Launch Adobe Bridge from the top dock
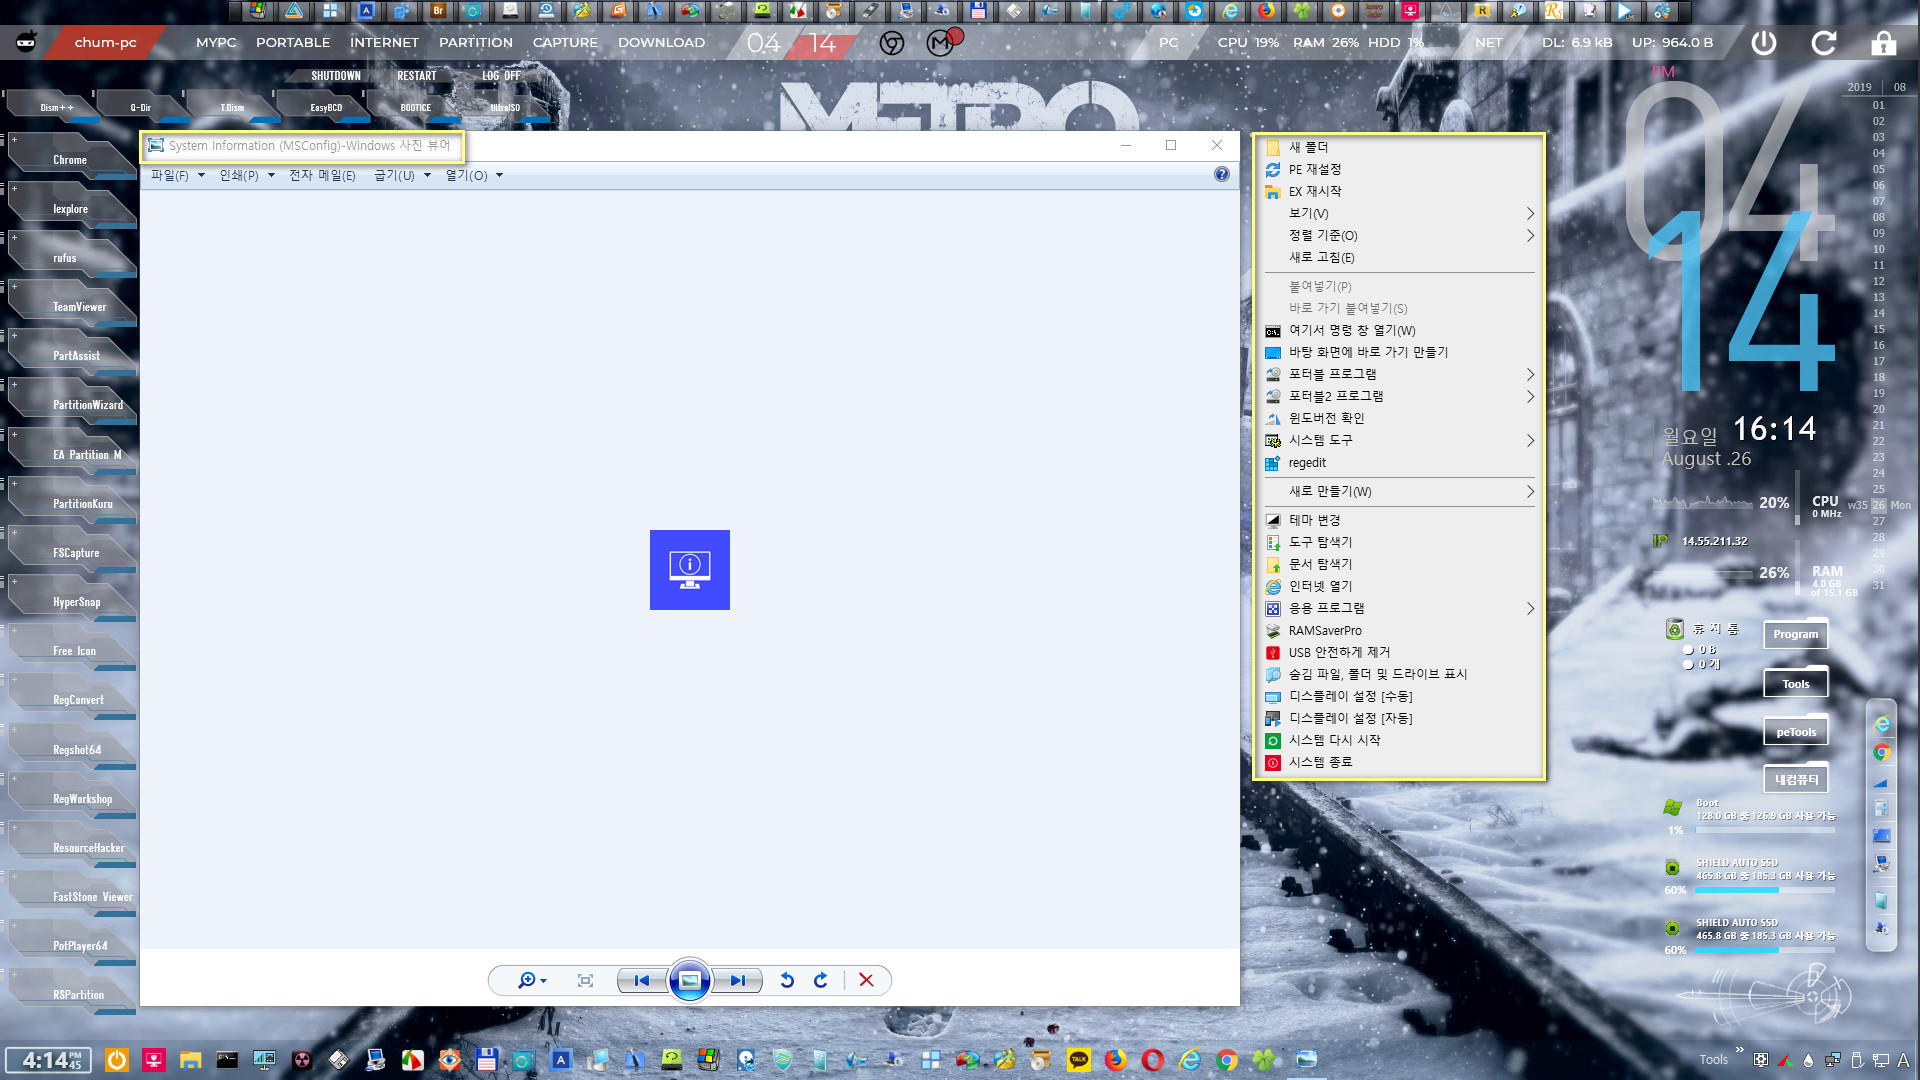 [438, 11]
